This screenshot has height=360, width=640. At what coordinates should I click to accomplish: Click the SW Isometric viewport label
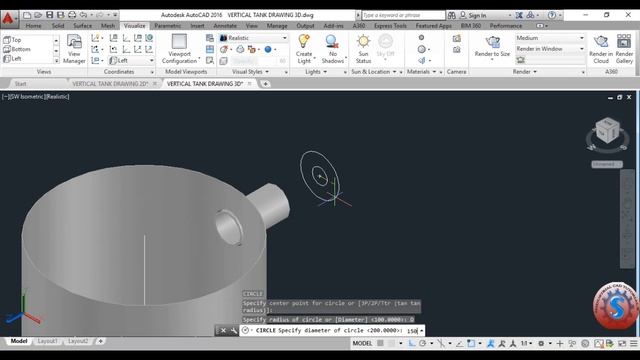point(27,97)
